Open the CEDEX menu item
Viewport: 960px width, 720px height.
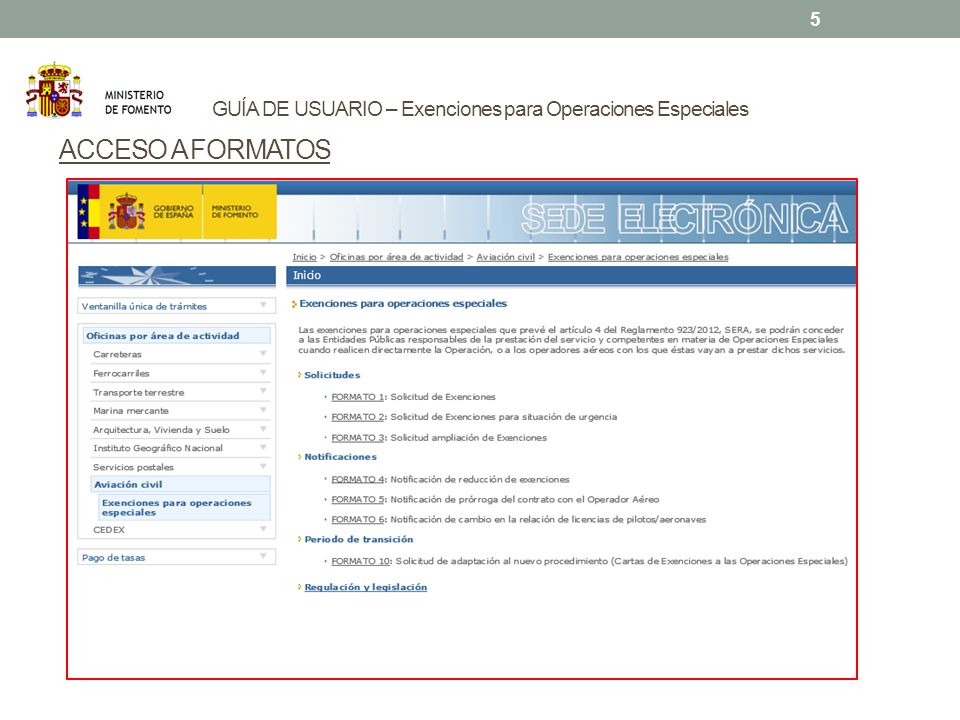[x=109, y=530]
